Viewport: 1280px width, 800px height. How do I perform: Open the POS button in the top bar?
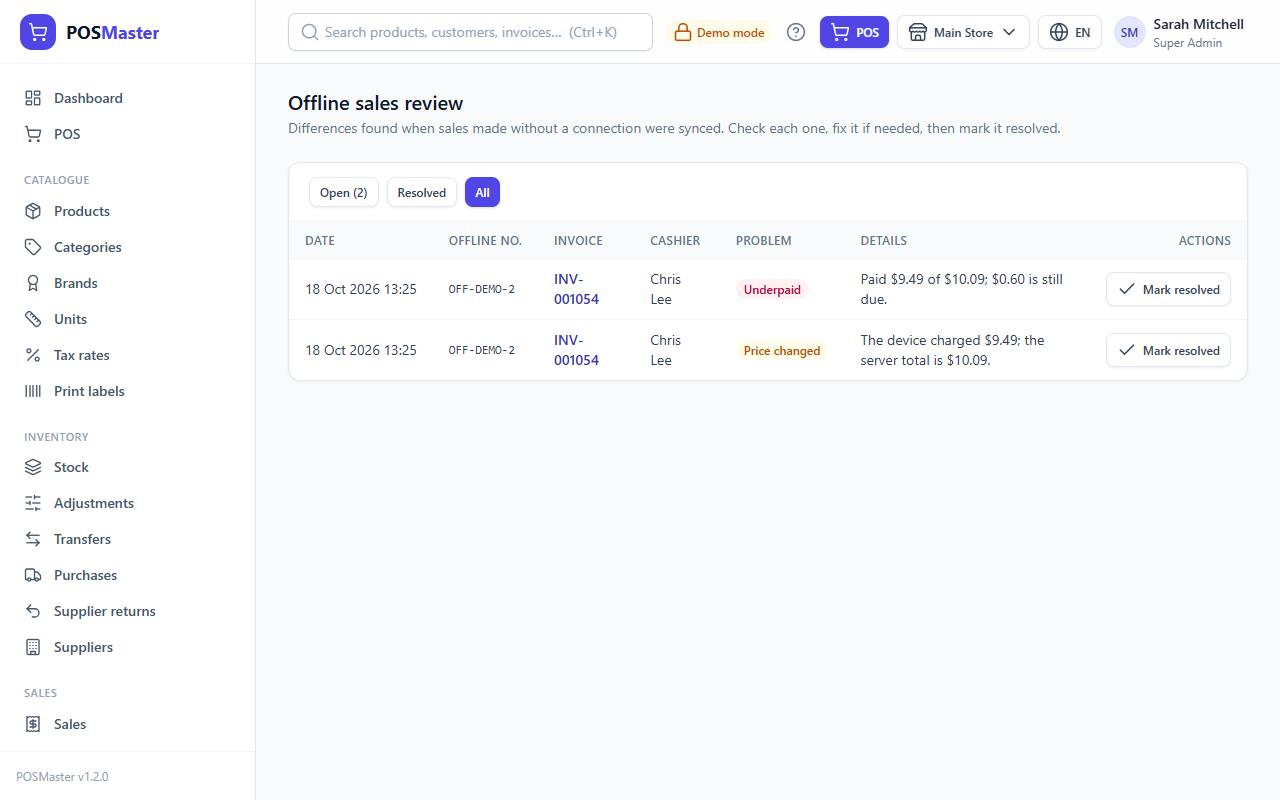(854, 32)
